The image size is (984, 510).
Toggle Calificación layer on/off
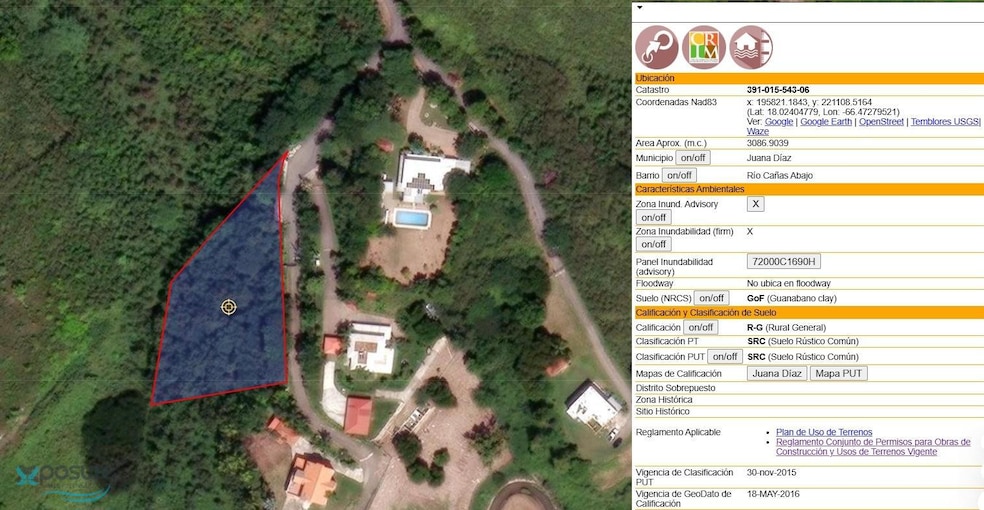(700, 327)
